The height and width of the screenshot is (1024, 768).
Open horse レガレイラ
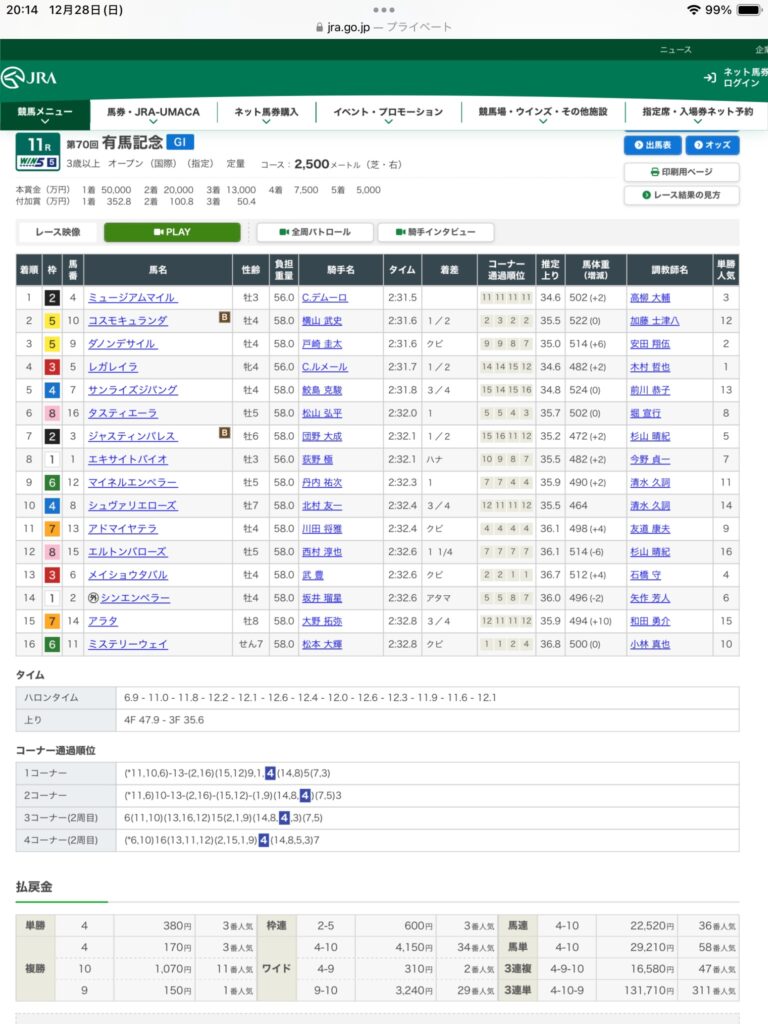point(113,367)
